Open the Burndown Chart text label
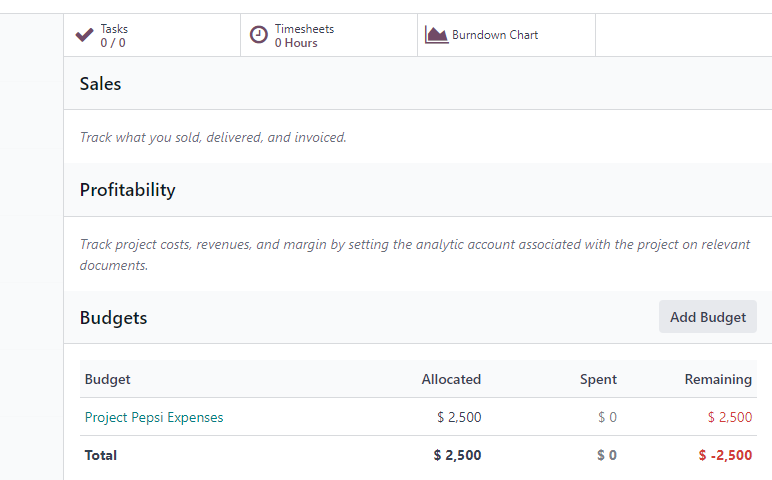This screenshot has width=772, height=480. (495, 35)
